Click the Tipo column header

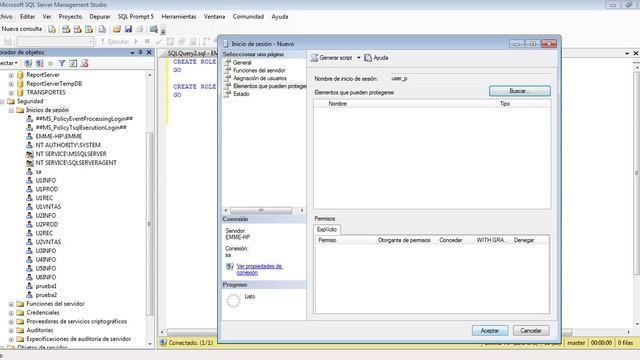pyautogui.click(x=505, y=104)
